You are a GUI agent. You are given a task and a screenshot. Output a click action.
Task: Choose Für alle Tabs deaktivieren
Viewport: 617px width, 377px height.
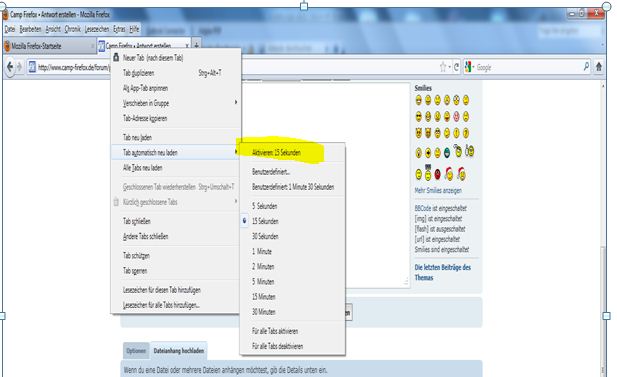(x=292, y=346)
